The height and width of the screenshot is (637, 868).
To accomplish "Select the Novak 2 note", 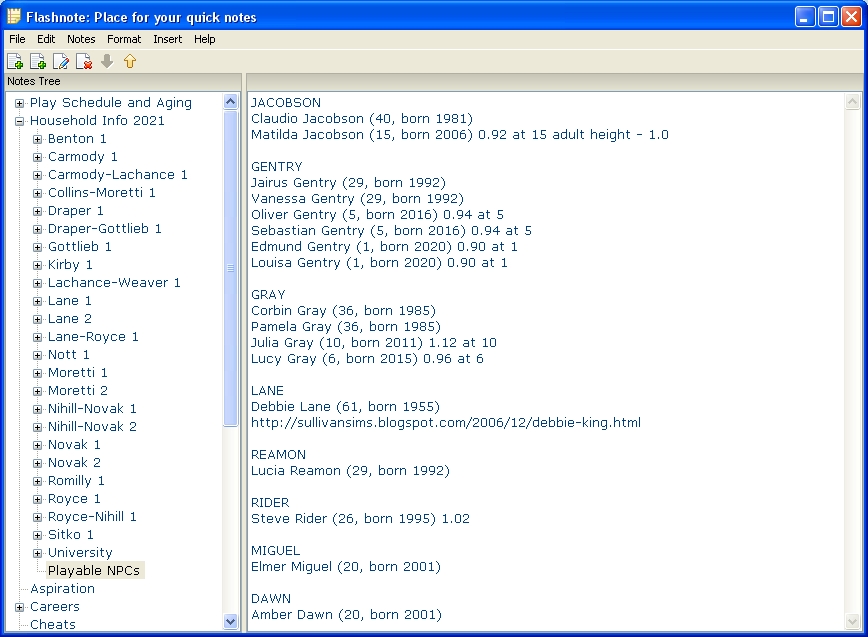I will tap(74, 463).
